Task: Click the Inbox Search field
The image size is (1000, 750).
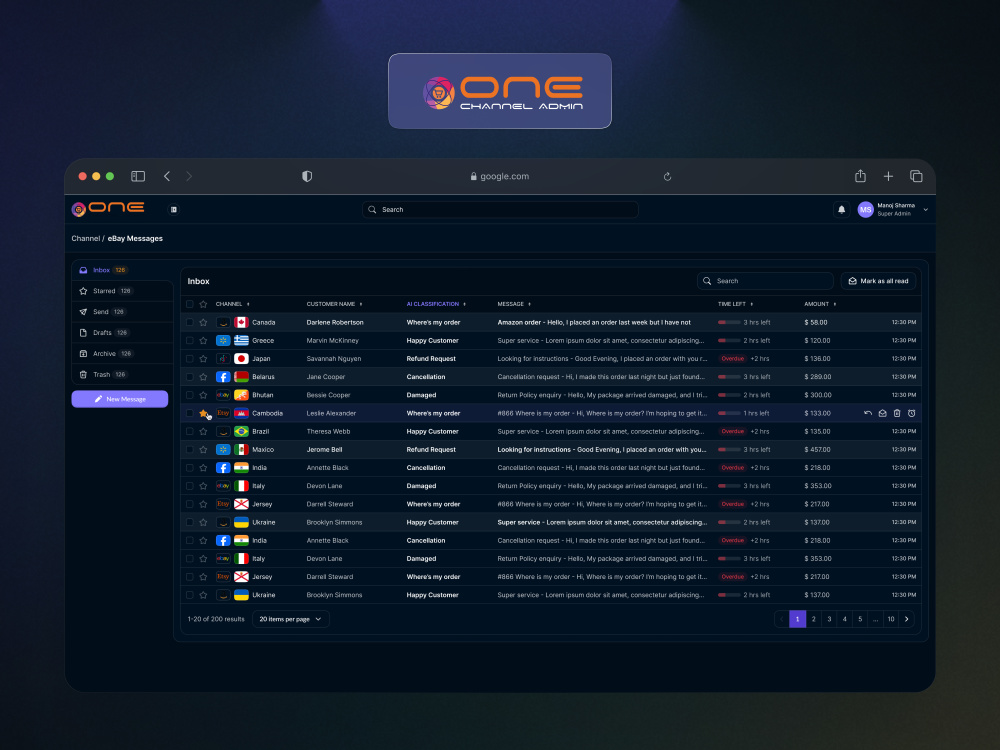Action: coord(765,281)
